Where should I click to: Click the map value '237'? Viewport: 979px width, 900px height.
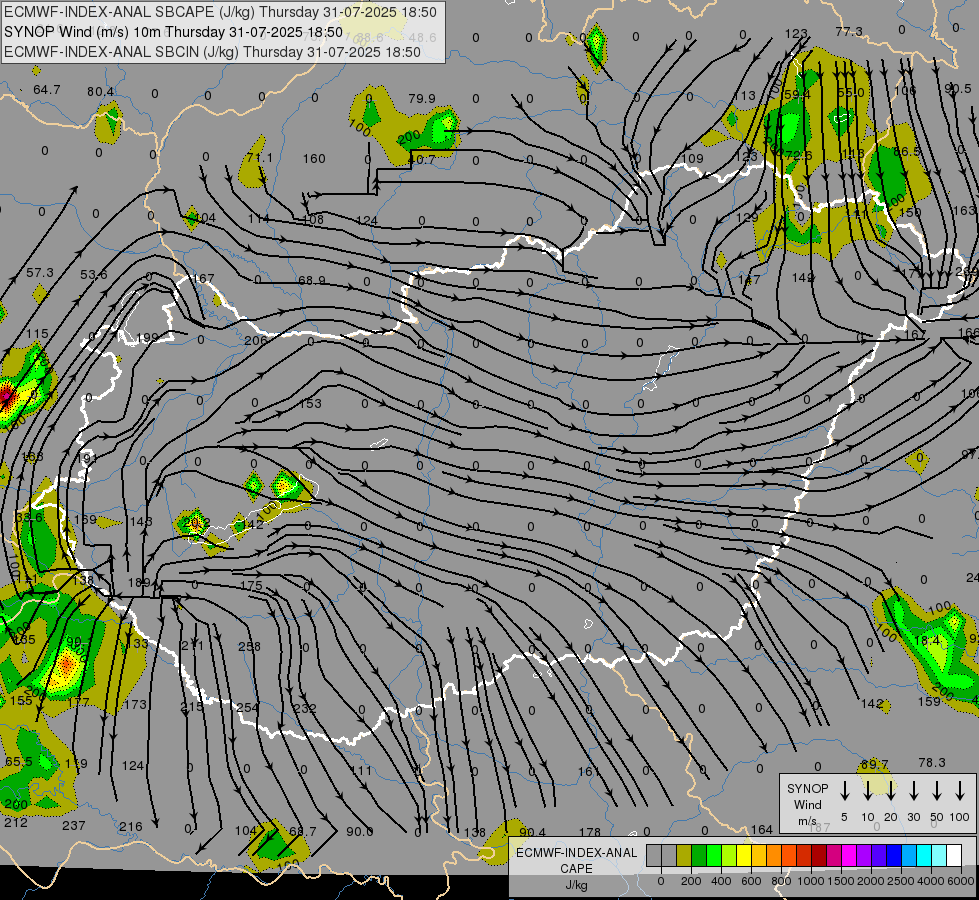tap(74, 826)
